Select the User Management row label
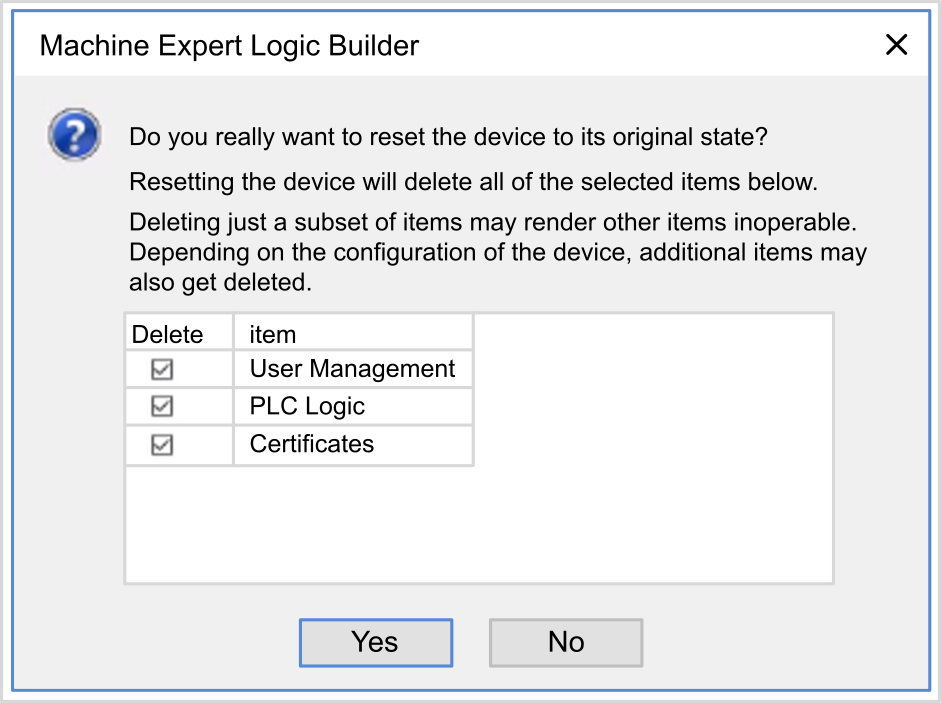This screenshot has height=703, width=941. point(352,369)
